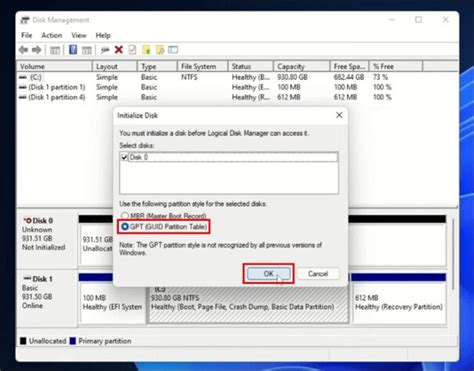Select the (C:) volume row
The image size is (474, 371).
click(x=220, y=77)
